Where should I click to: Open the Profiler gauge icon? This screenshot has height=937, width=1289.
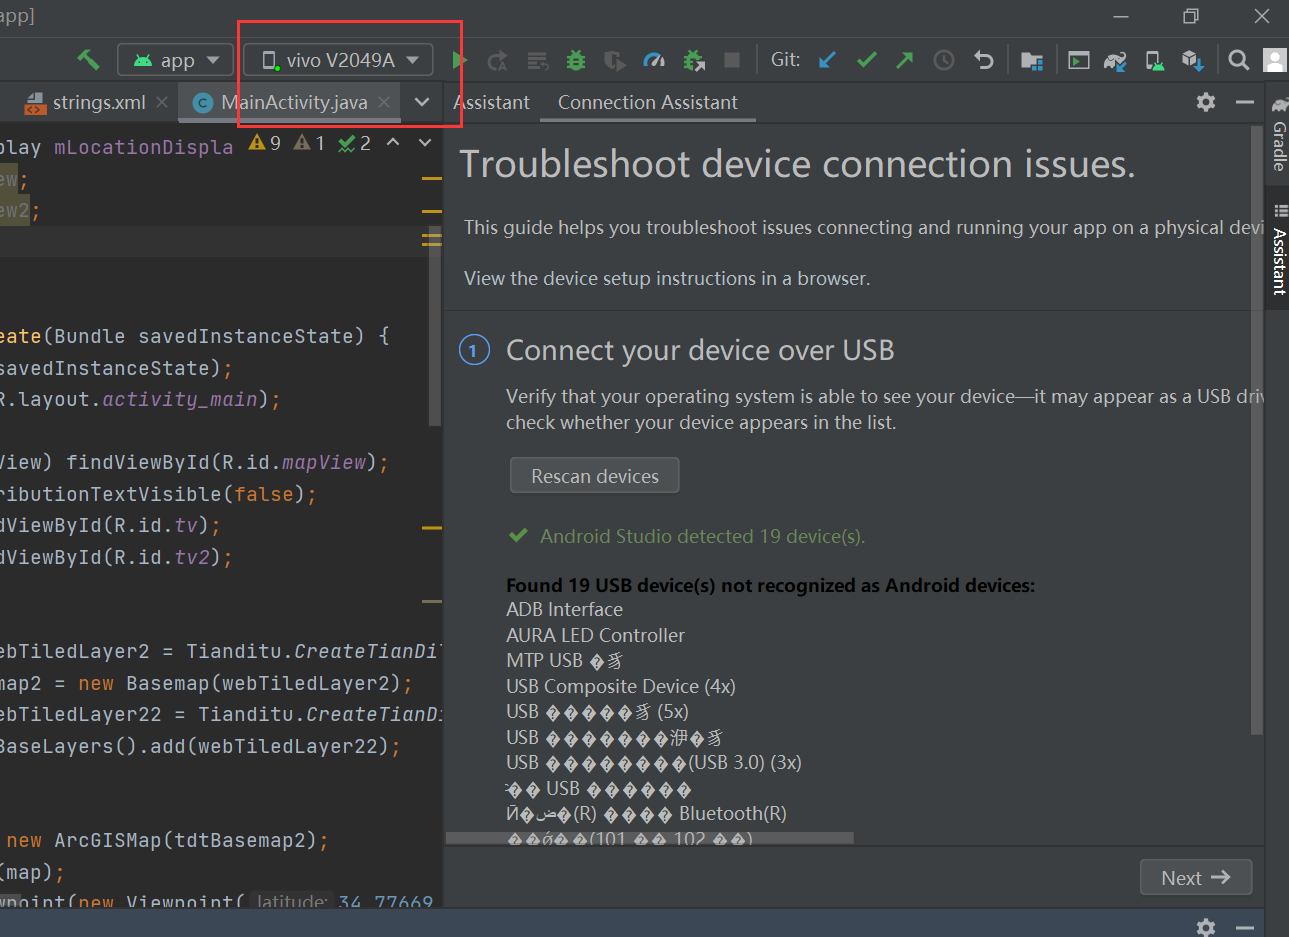point(654,61)
